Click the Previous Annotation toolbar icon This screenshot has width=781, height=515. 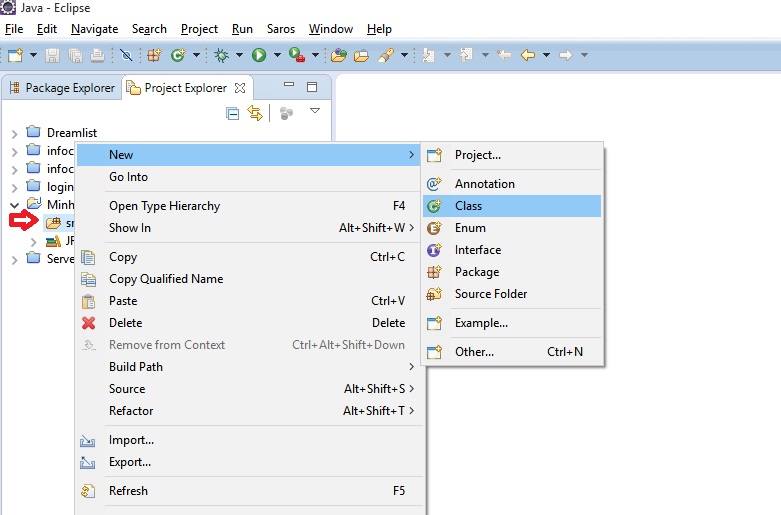pyautogui.click(x=466, y=55)
